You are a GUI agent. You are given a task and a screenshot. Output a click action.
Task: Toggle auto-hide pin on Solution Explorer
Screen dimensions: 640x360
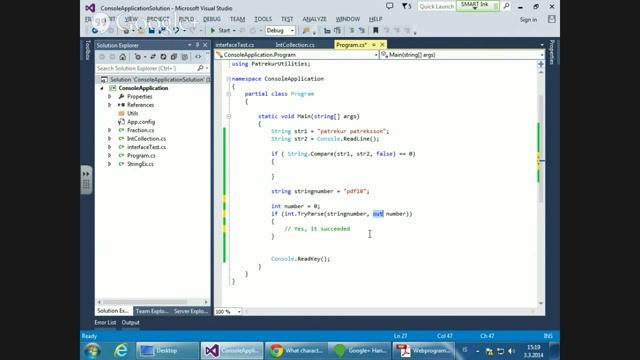[198, 45]
